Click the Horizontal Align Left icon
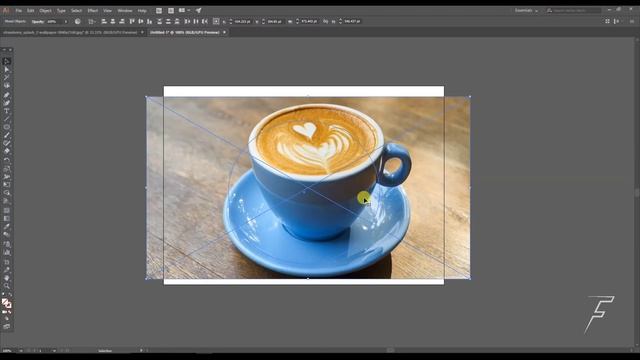 104,21
